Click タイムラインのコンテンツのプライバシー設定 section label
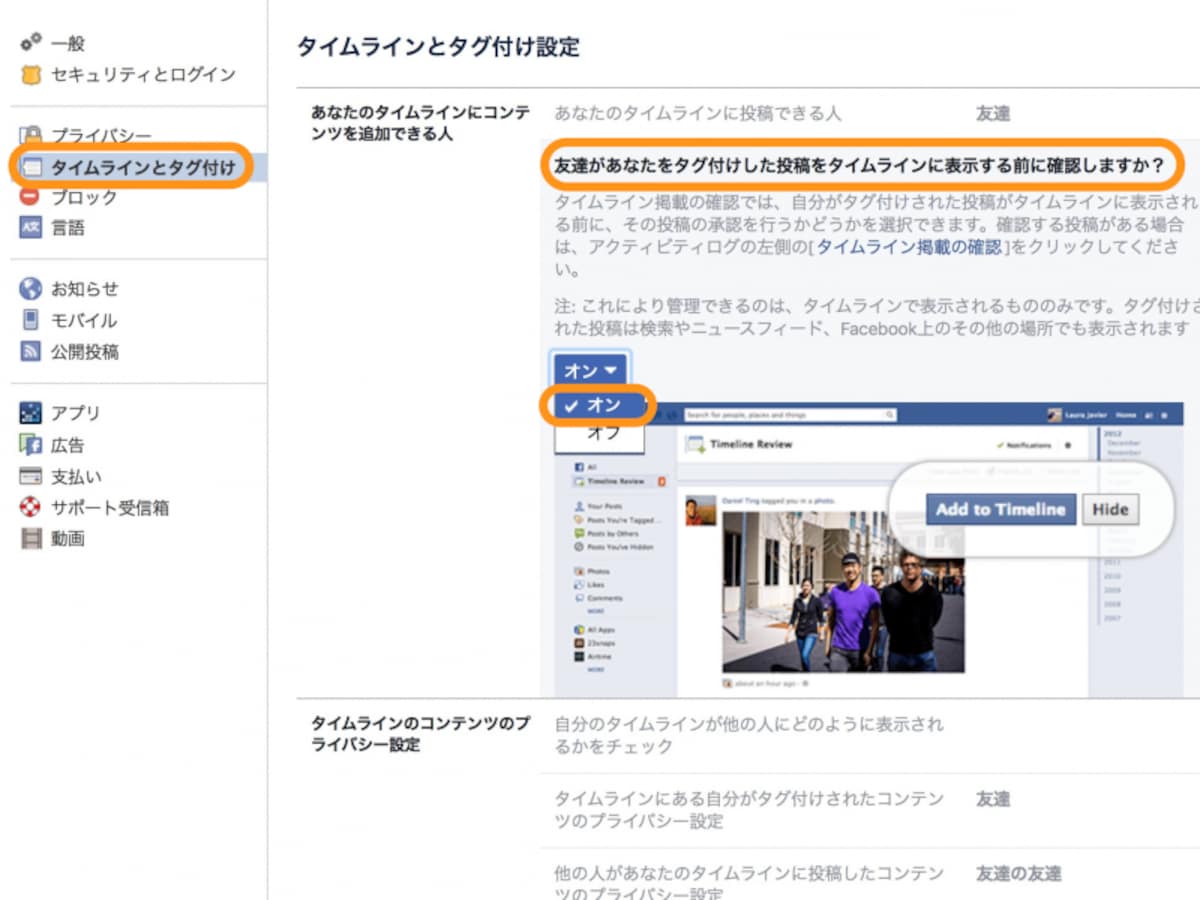The height and width of the screenshot is (900, 1200). pos(419,734)
